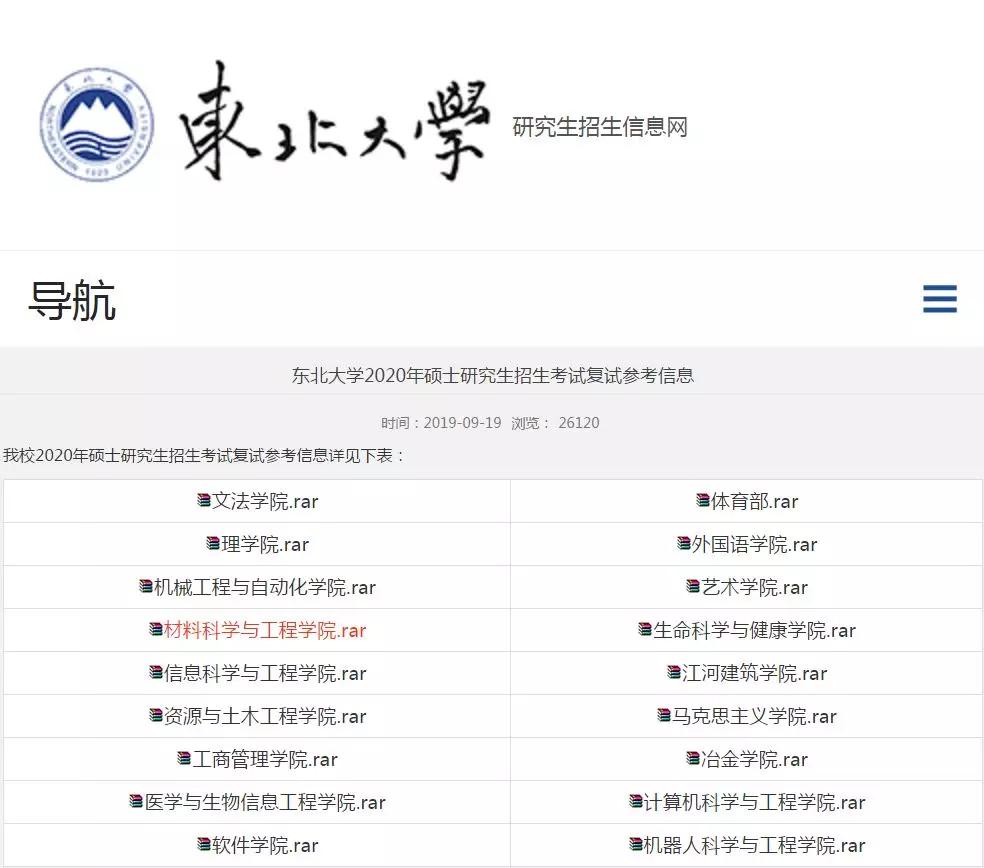Click the archive icon beside 软件学院.rar
The image size is (984, 868).
[203, 844]
